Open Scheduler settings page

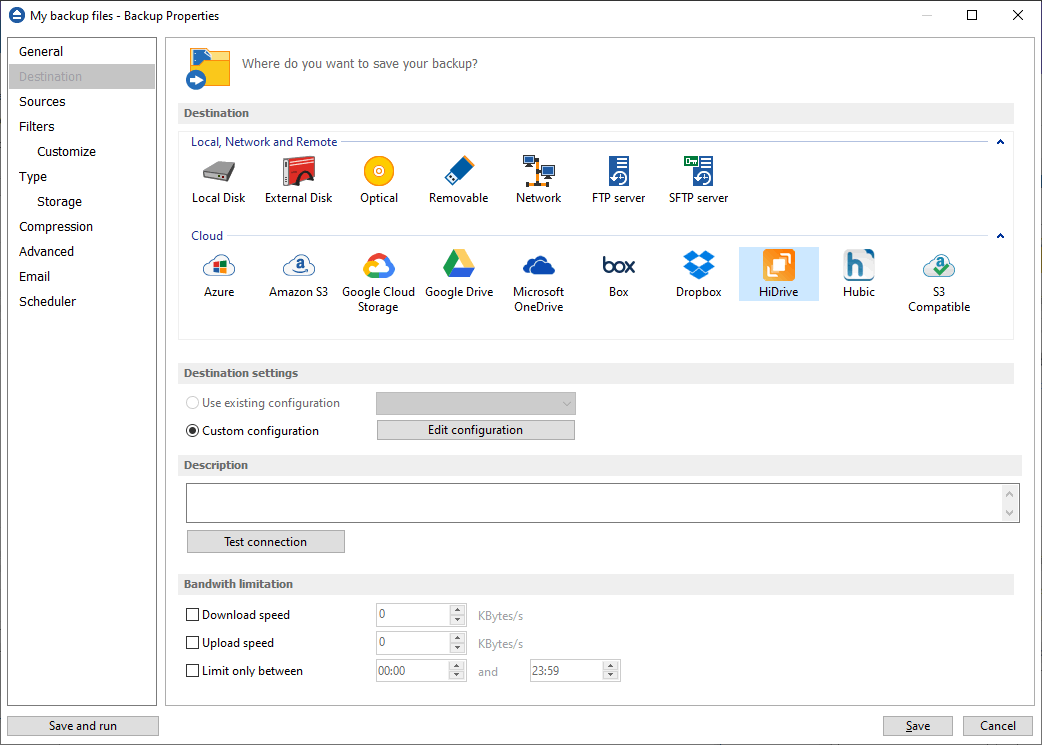click(x=82, y=302)
